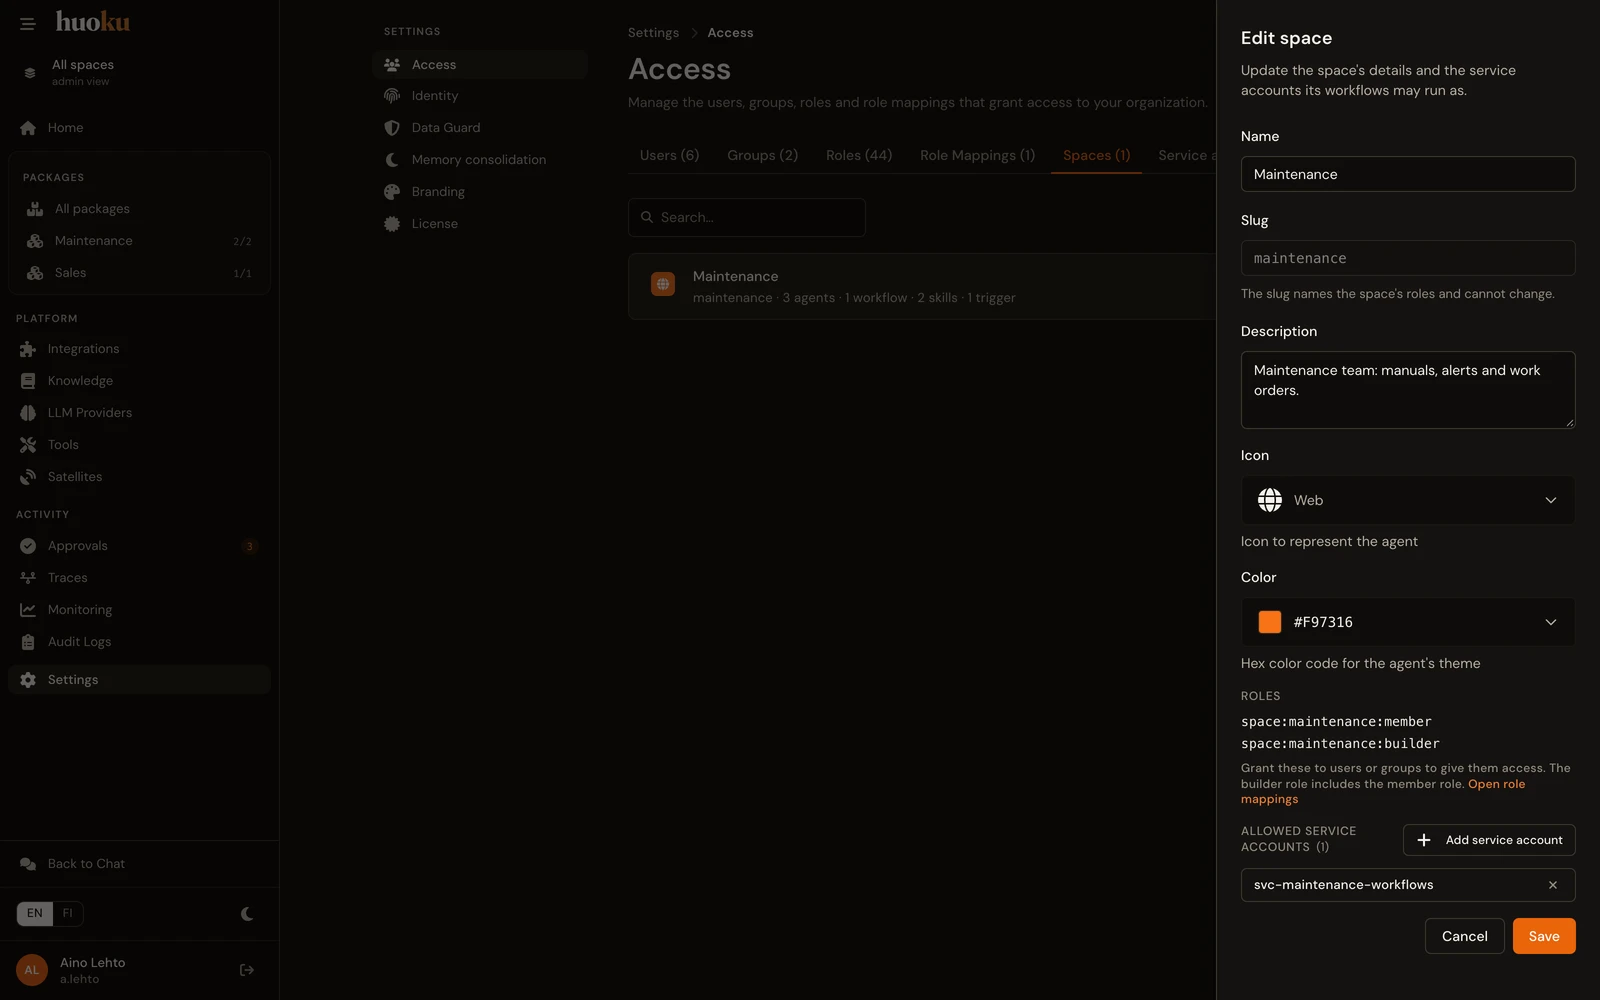Screen dimensions: 1600x1000
Task: Open the Sales package in sidebar
Action: tap(139, 273)
